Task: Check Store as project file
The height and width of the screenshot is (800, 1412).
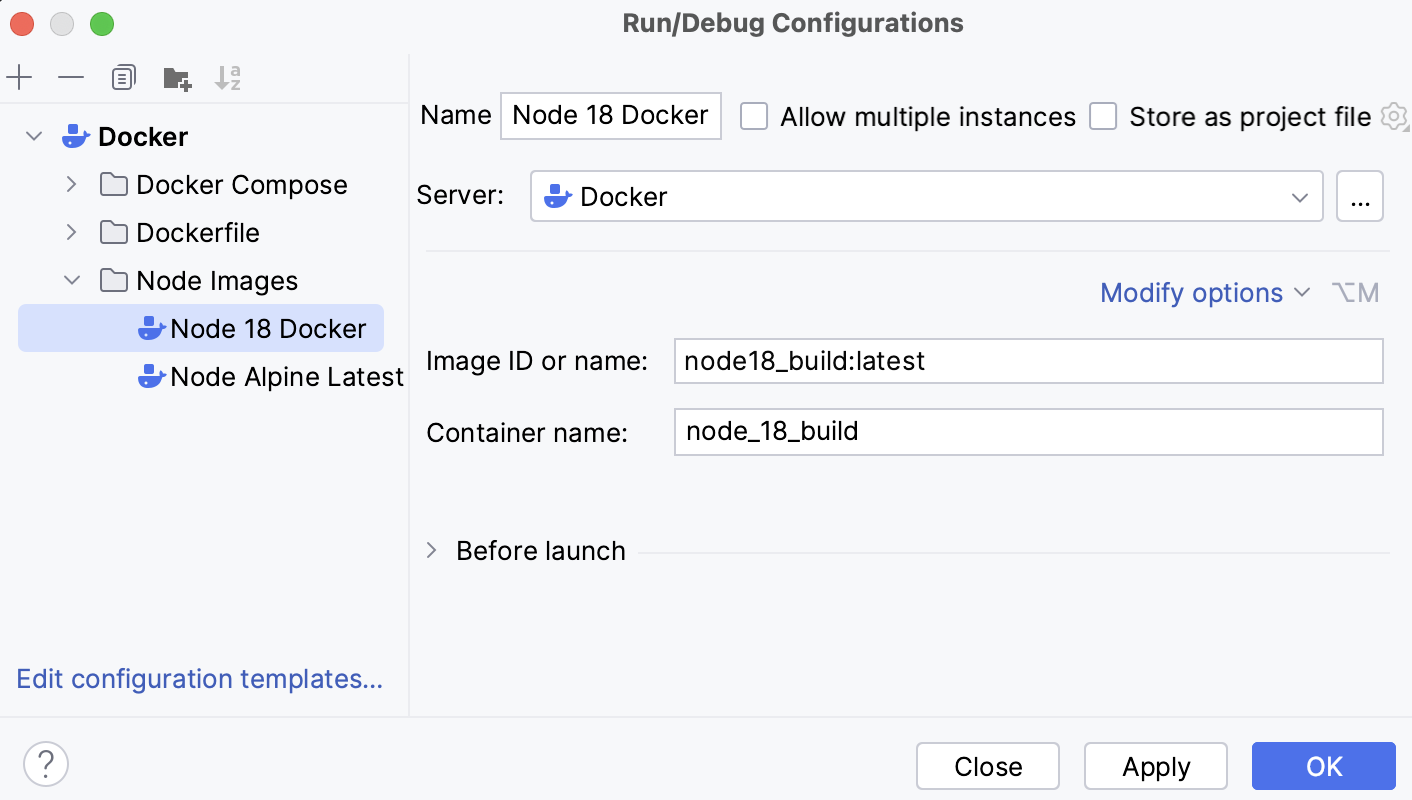Action: click(x=1103, y=116)
